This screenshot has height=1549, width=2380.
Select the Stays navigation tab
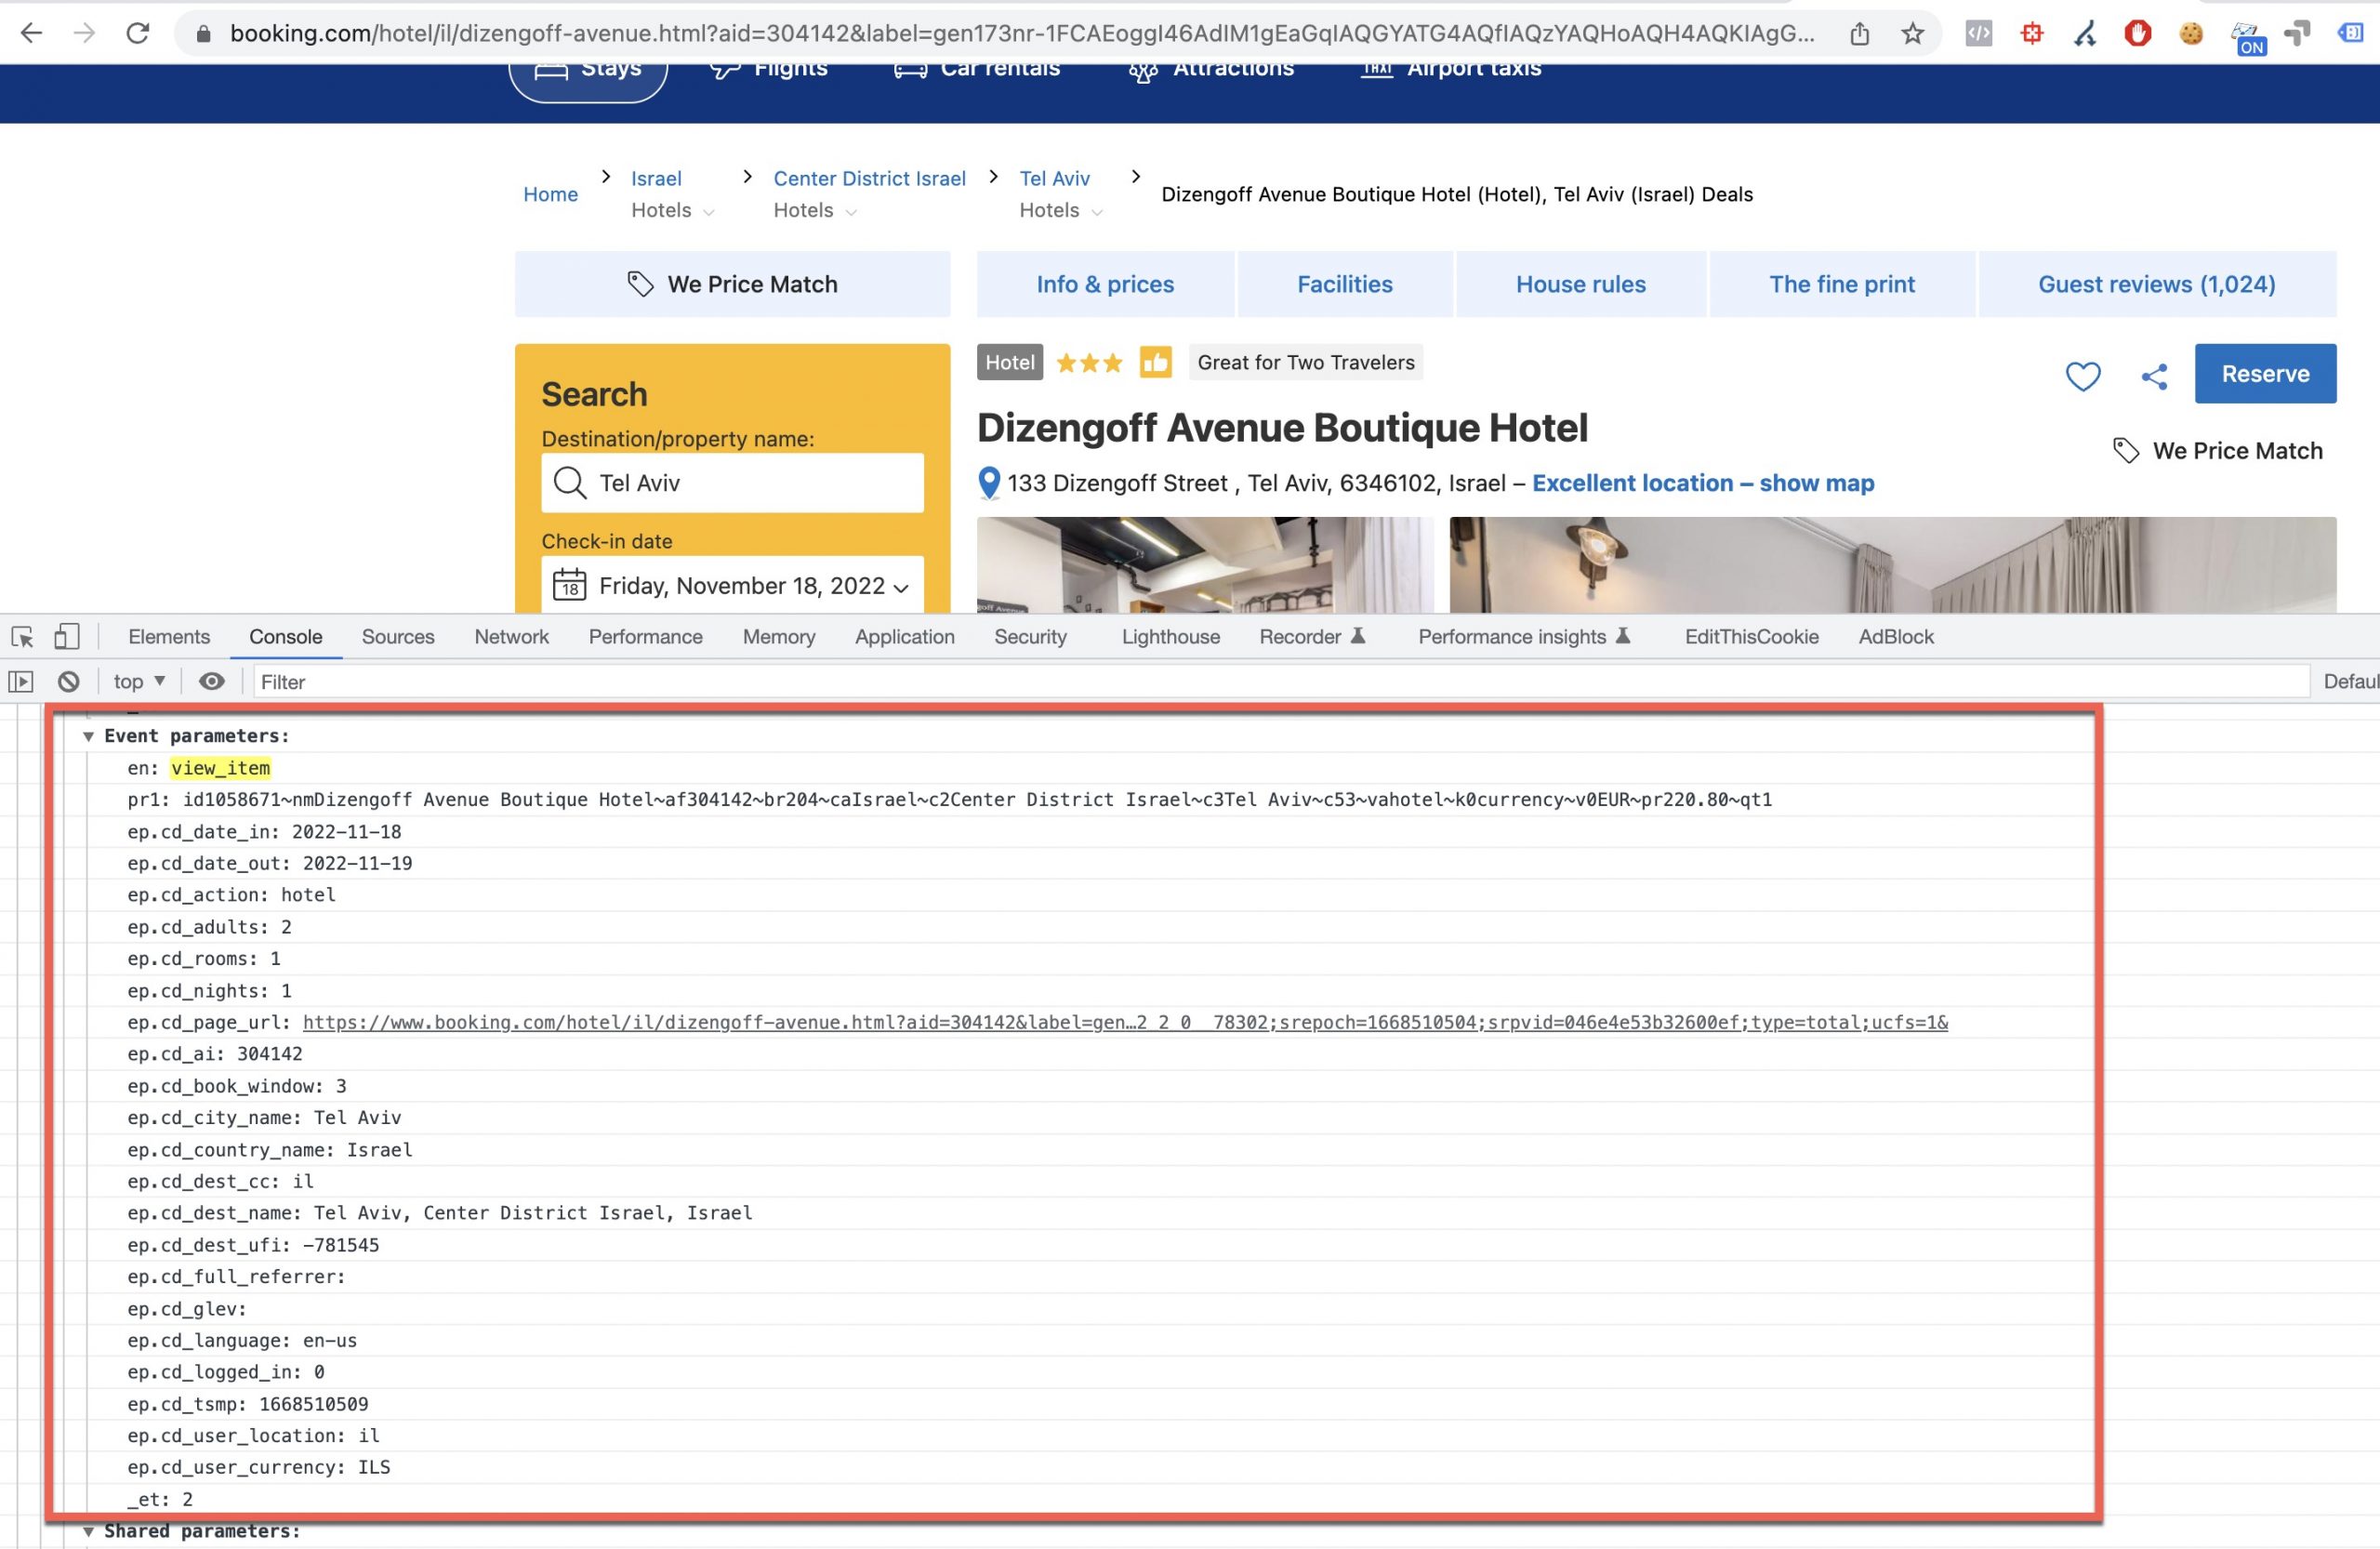tap(588, 75)
